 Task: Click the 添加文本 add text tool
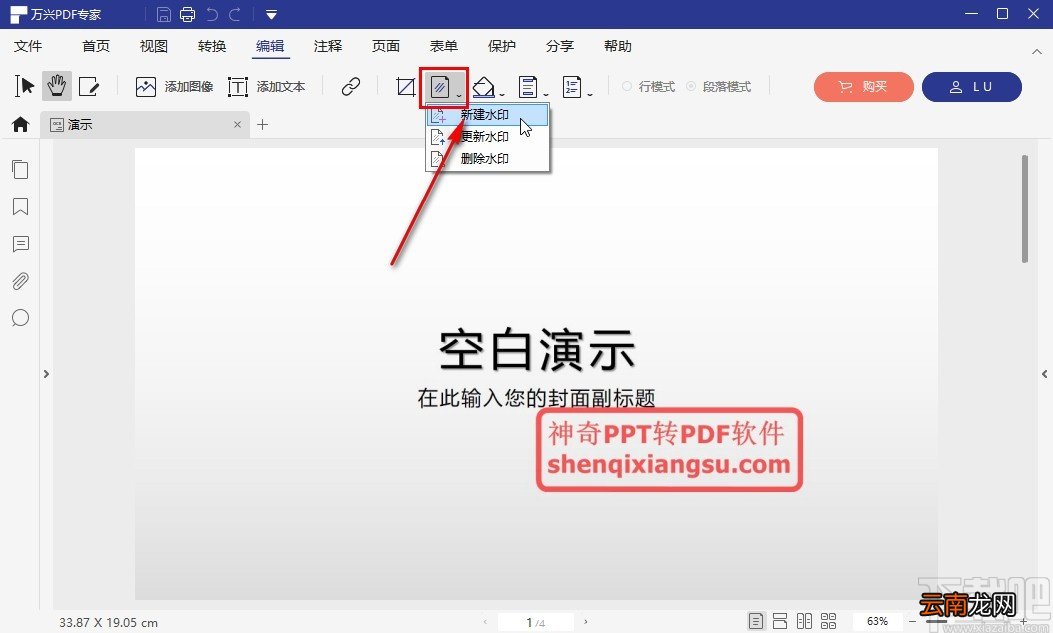[266, 87]
